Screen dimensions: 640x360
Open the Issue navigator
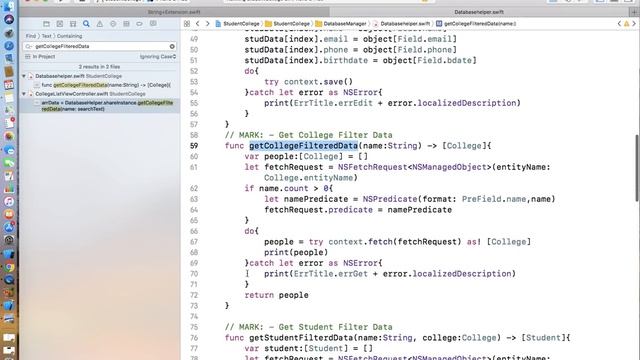click(x=100, y=24)
